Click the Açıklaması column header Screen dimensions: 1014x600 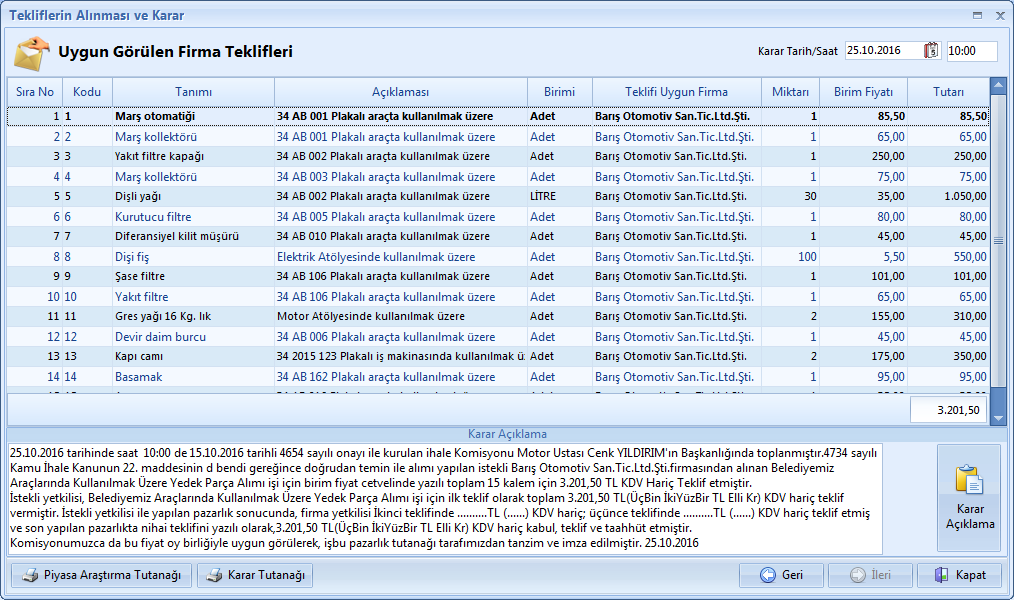coord(400,92)
